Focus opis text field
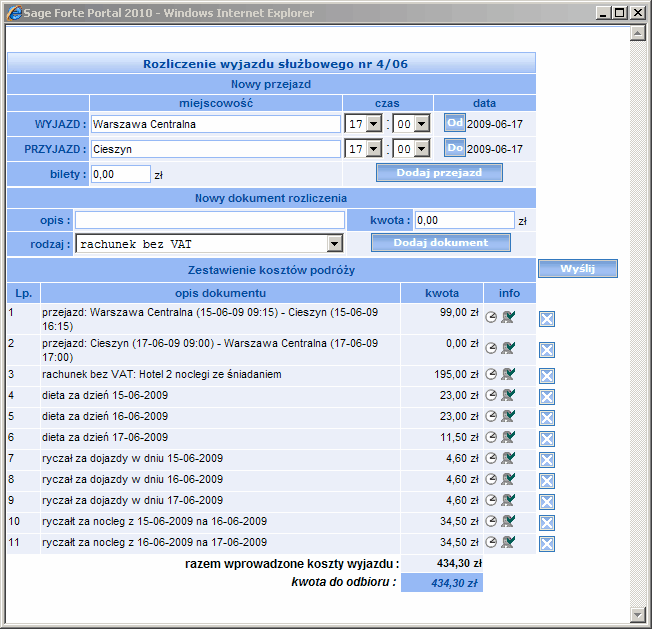This screenshot has height=629, width=652. [x=210, y=220]
